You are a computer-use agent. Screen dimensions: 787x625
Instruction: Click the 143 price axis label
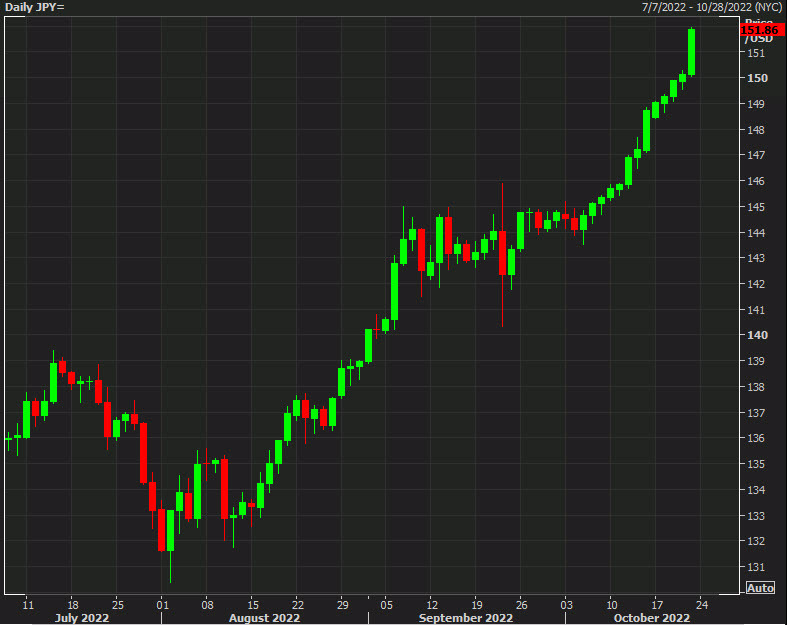point(756,258)
